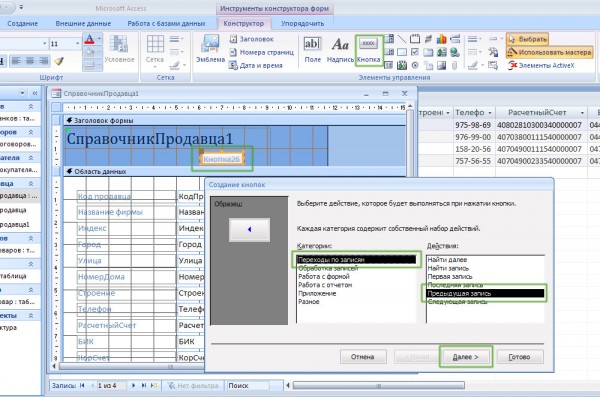
Task: Insert Эмблема logo into the form
Action: [x=210, y=49]
